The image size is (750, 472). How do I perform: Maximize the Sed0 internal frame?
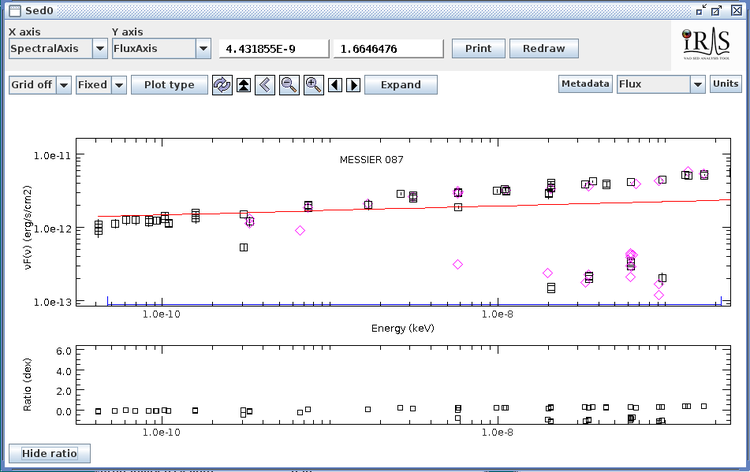(x=717, y=11)
